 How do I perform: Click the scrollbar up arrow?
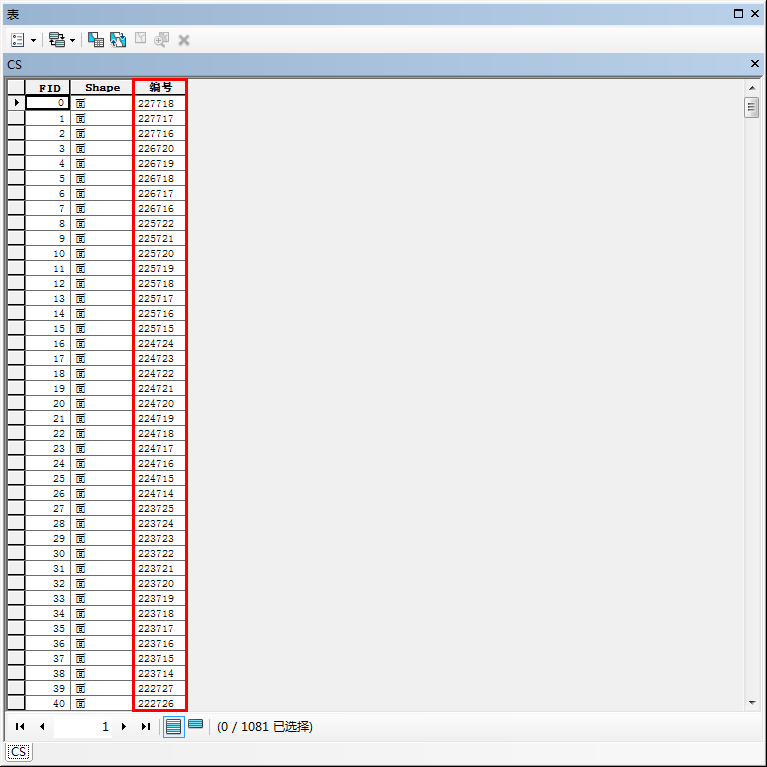tap(752, 88)
